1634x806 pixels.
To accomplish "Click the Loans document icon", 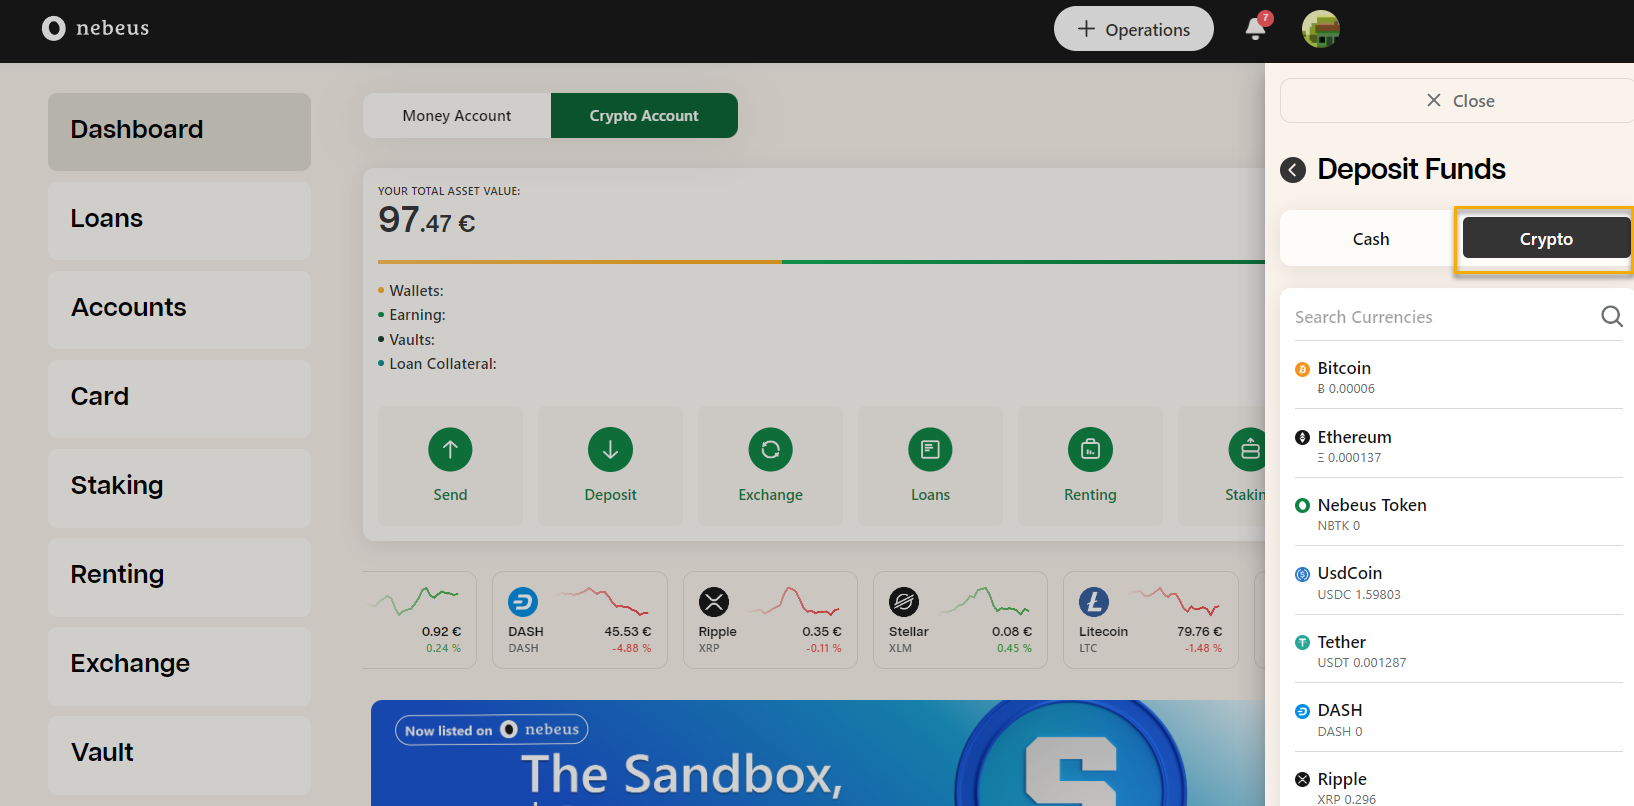I will 930,450.
